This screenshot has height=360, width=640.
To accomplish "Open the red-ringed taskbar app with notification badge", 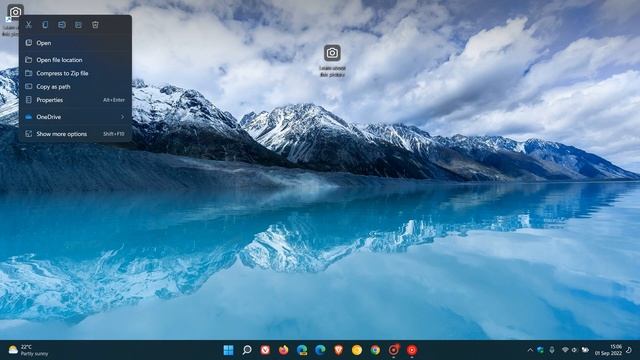I will 393,350.
